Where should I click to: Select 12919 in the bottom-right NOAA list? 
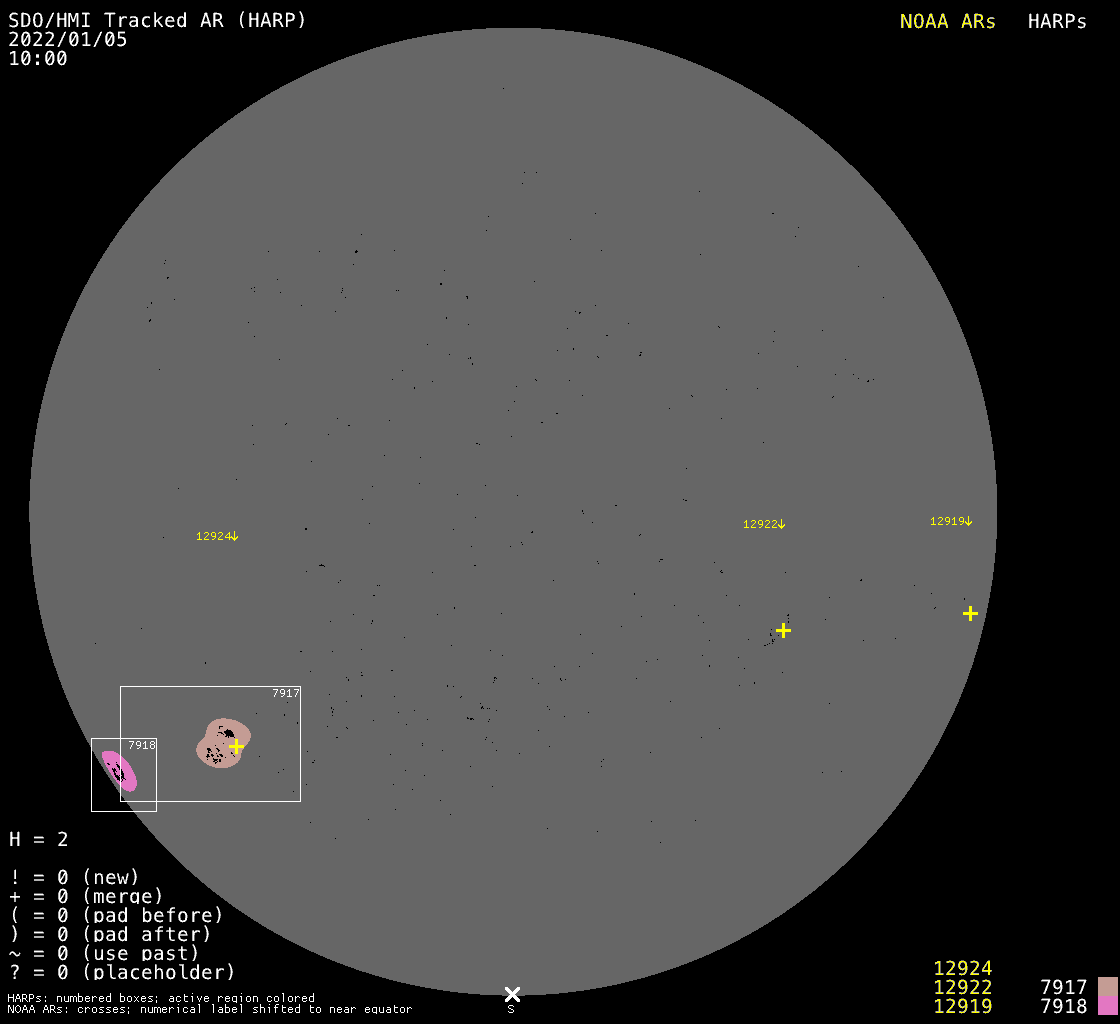(x=962, y=1006)
